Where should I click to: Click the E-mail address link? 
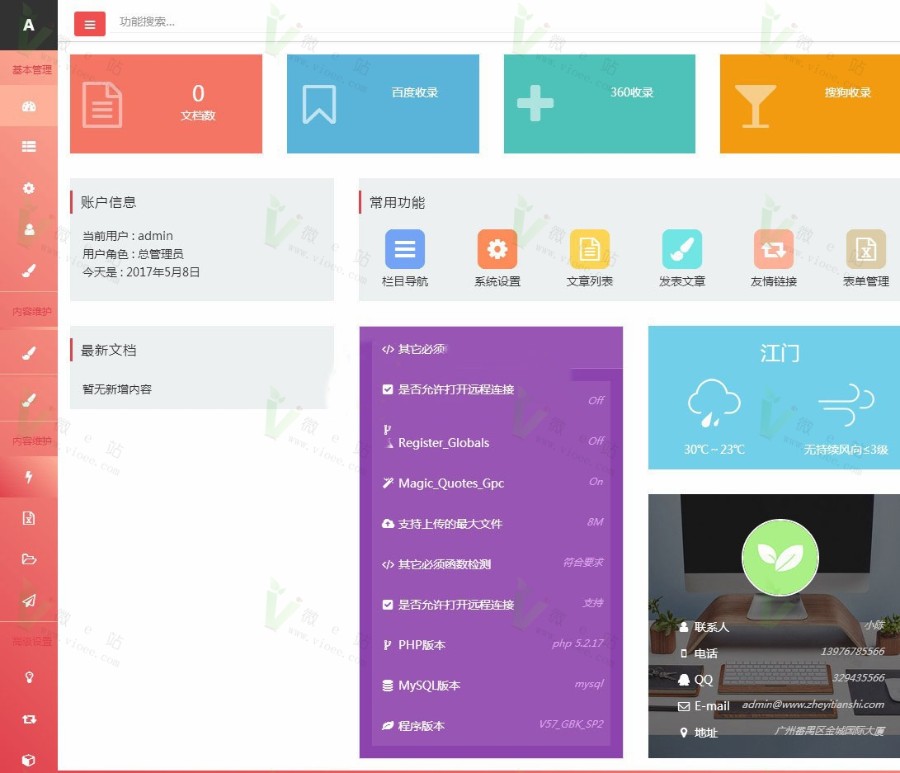[813, 704]
